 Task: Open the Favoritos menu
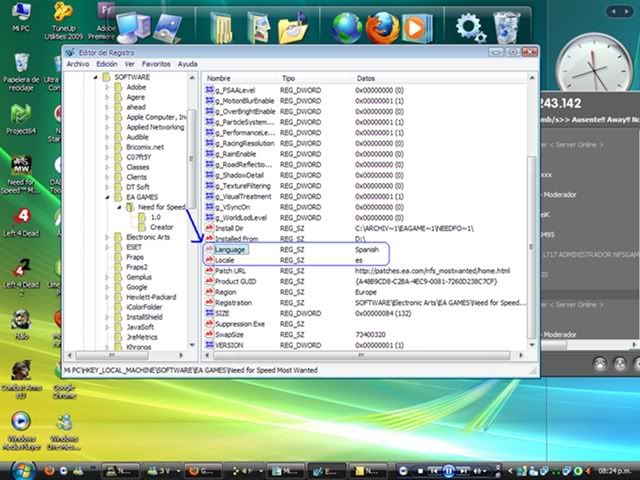click(x=156, y=64)
